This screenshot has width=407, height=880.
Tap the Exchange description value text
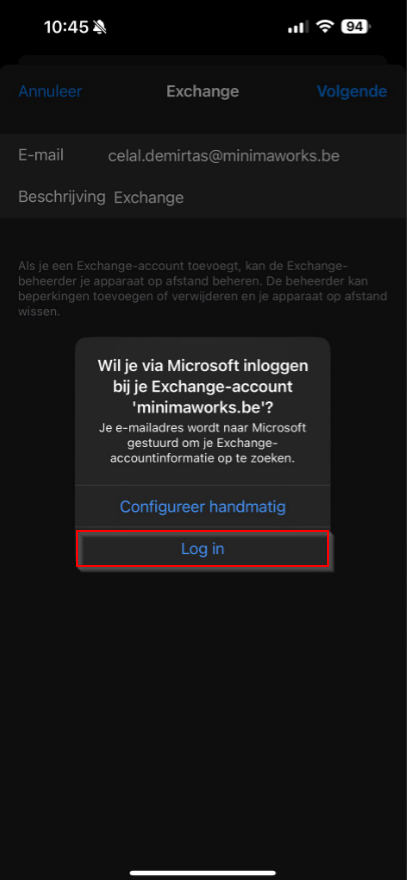[x=149, y=198]
